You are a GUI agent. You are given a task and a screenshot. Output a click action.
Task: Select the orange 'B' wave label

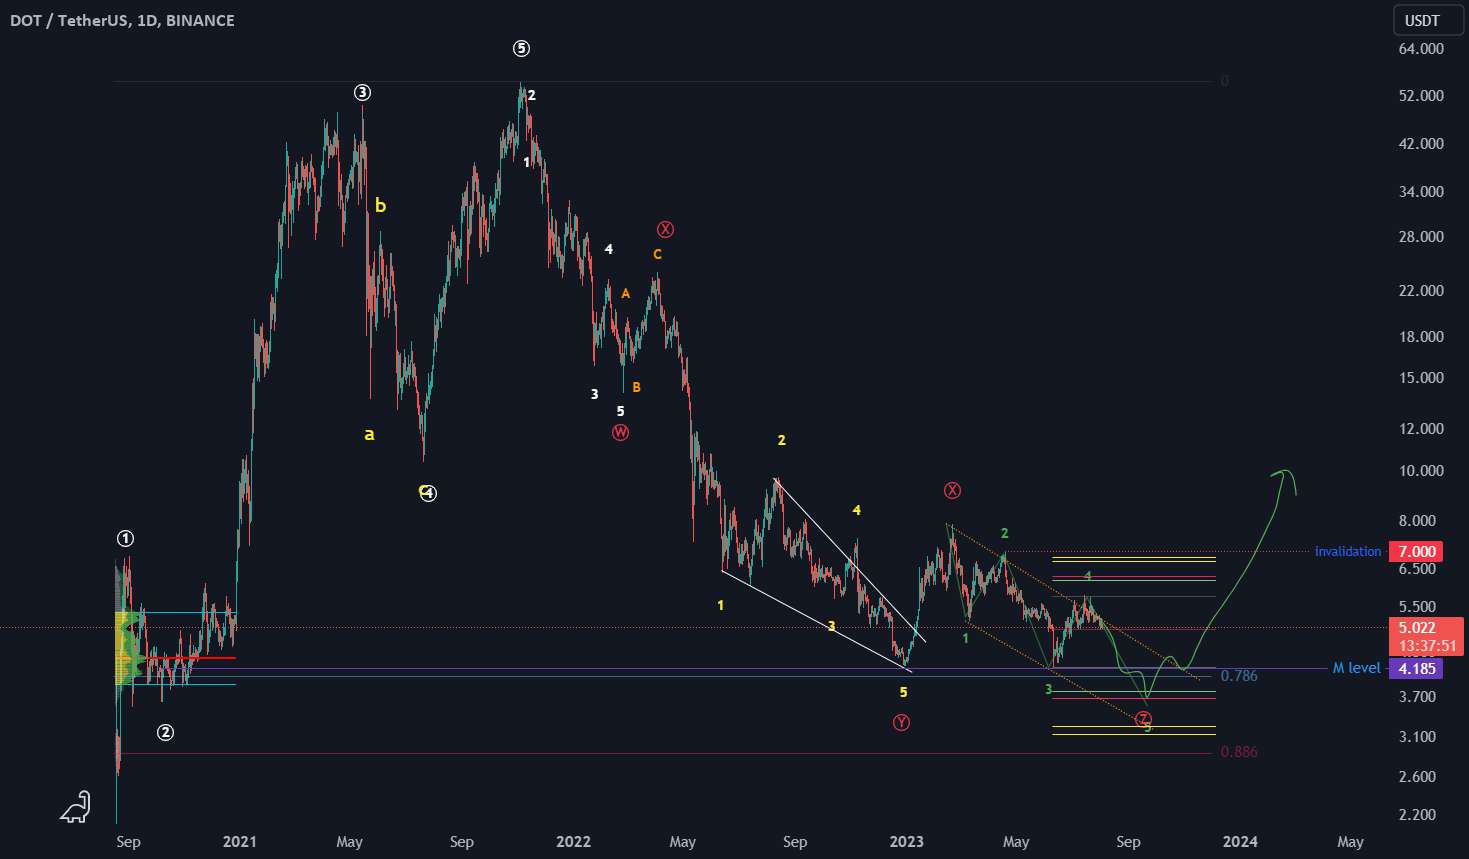tap(636, 387)
